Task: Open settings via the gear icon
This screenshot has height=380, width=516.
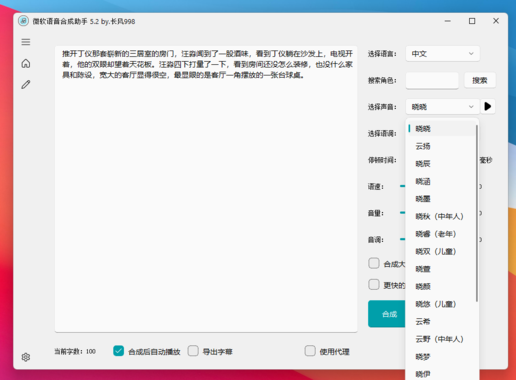Action: (26, 357)
